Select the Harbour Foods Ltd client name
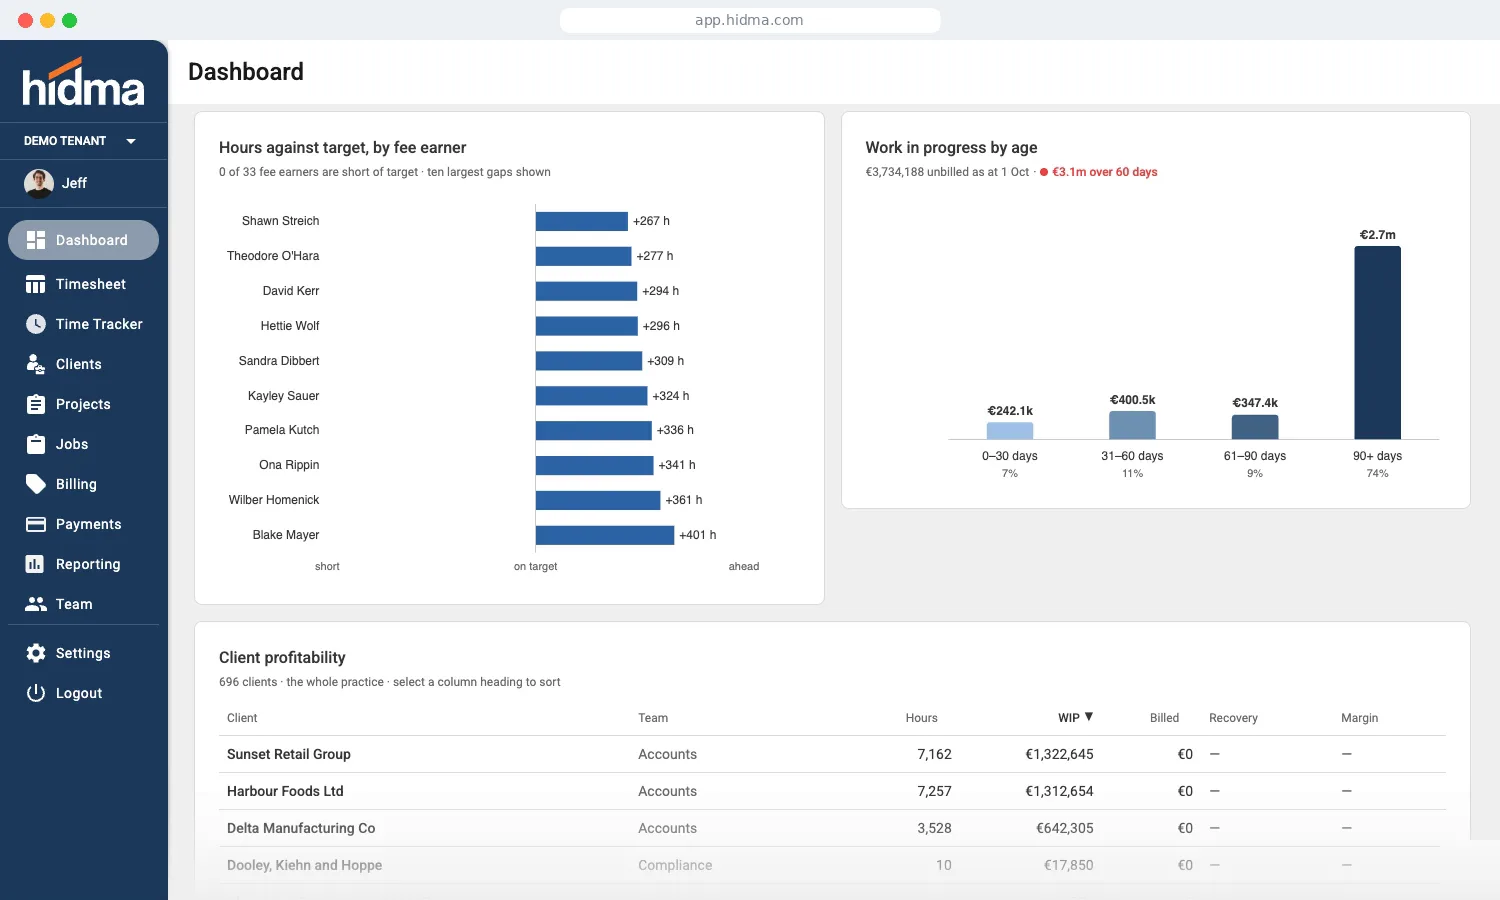This screenshot has width=1500, height=900. (x=285, y=791)
